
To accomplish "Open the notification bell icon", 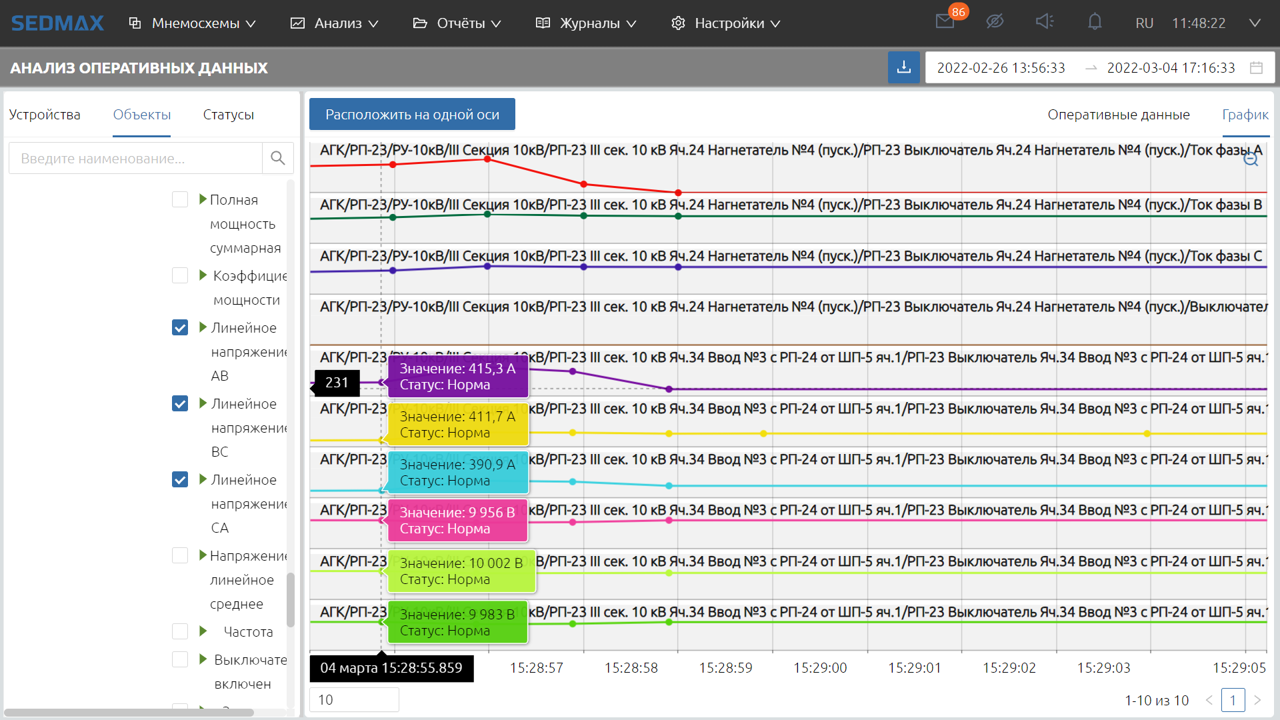I will click(x=1095, y=22).
